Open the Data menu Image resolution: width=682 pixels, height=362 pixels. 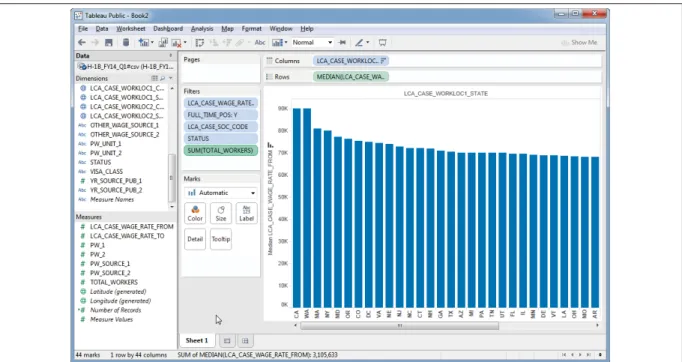102,29
